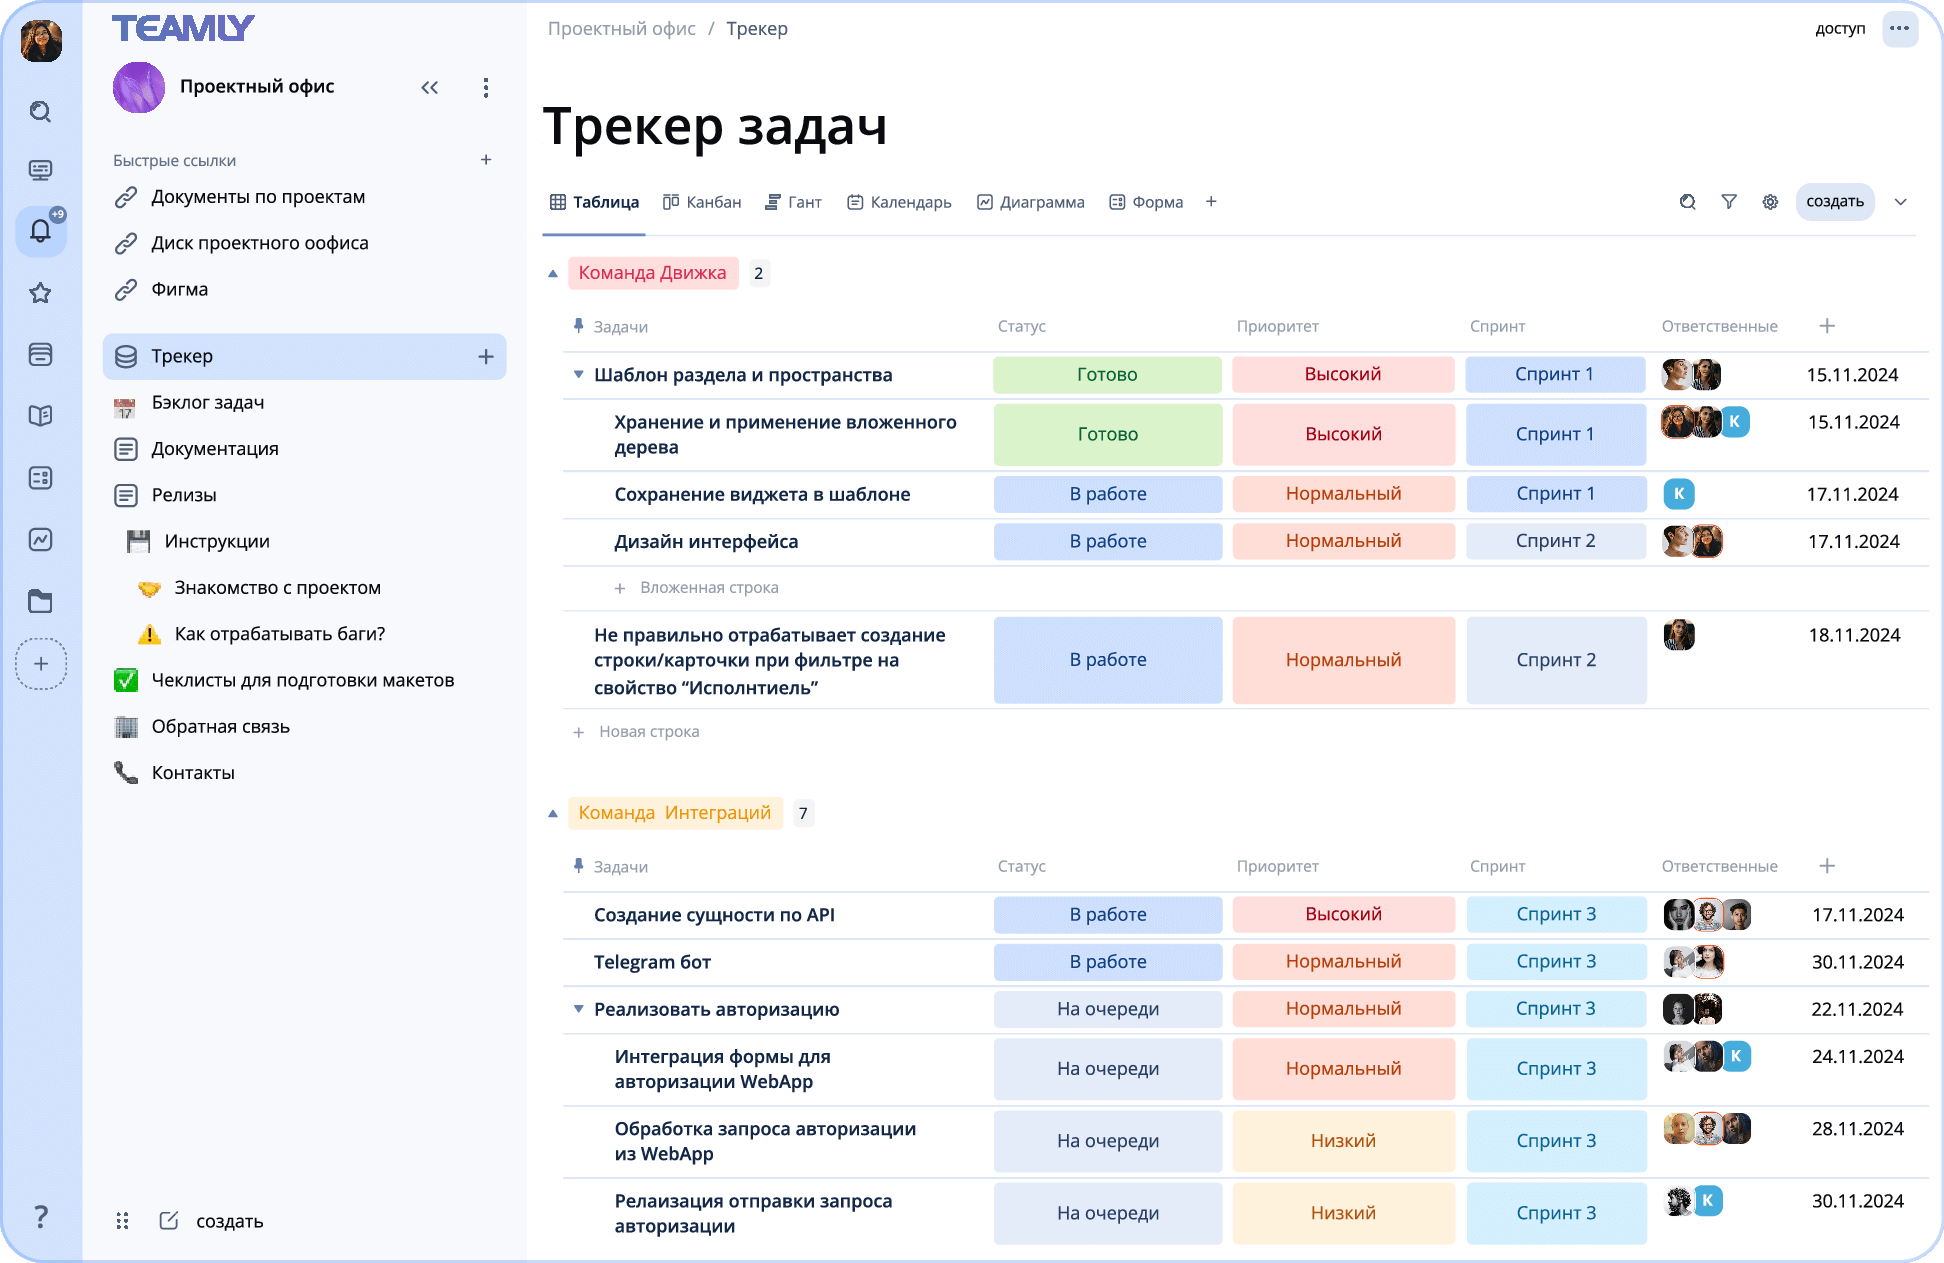Collapse sidebar with double chevron icon
The height and width of the screenshot is (1263, 1944).
pos(430,88)
